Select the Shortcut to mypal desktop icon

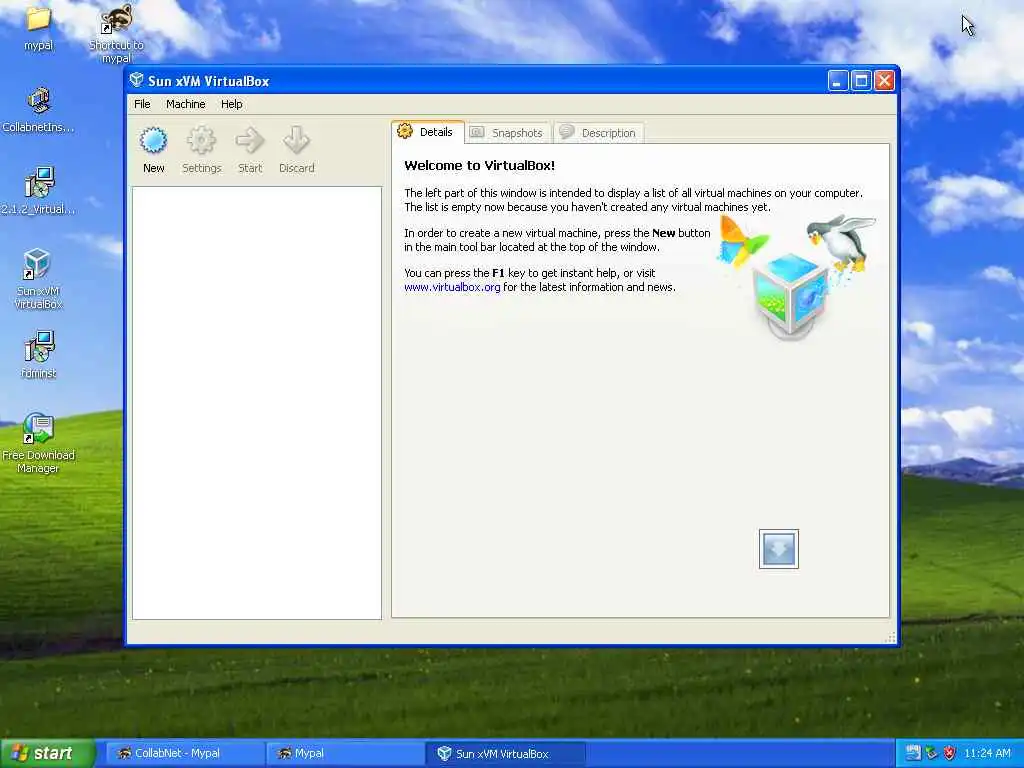pos(116,33)
